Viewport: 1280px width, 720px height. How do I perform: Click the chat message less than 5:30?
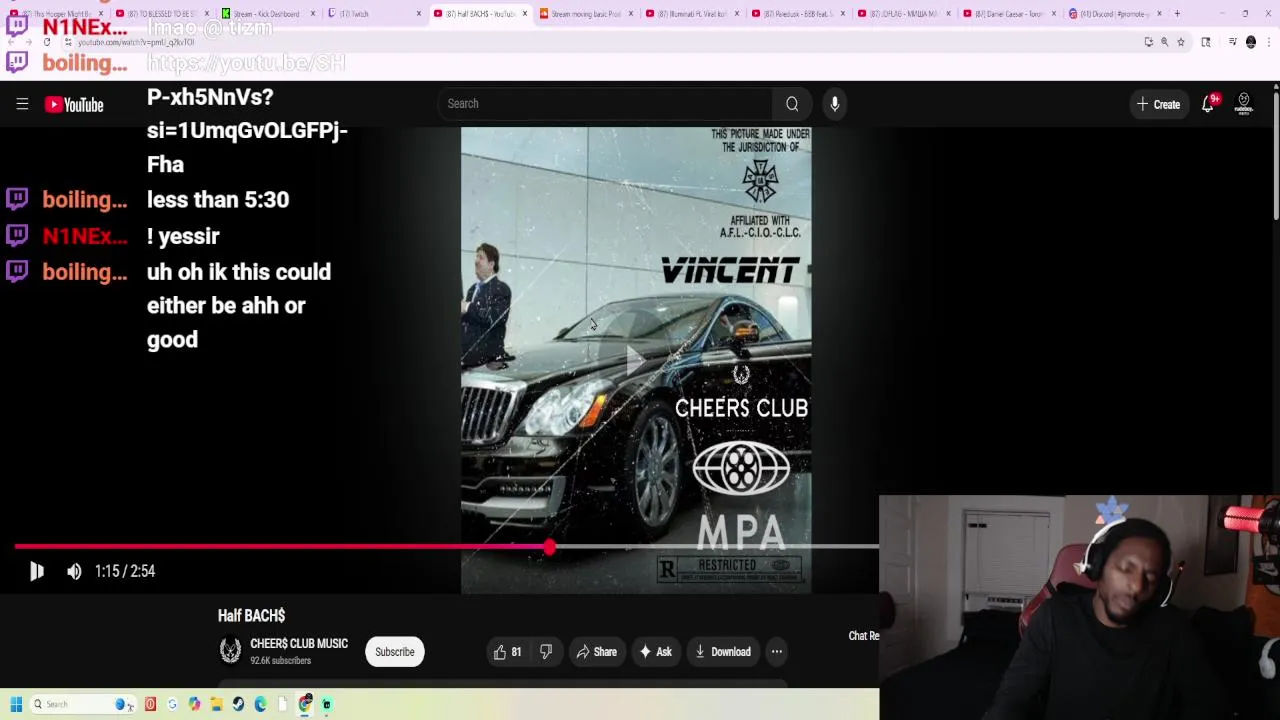[x=218, y=200]
